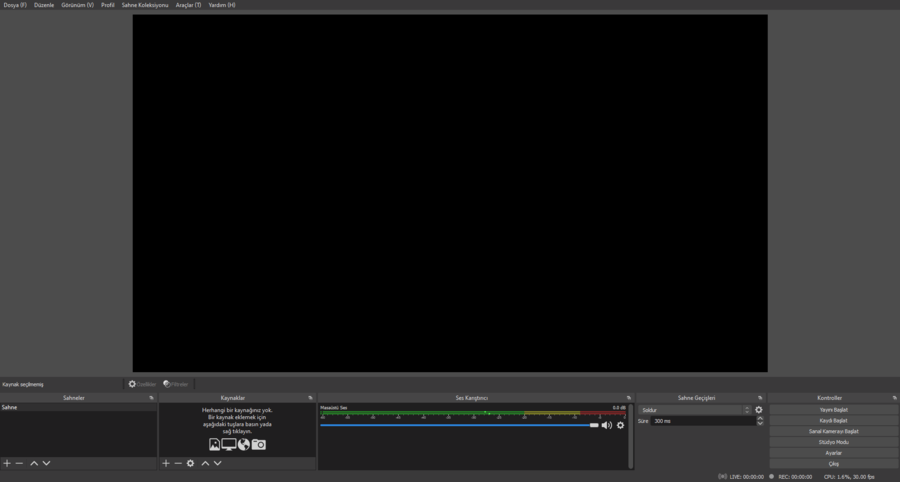The height and width of the screenshot is (482, 900).
Task: Decrease Süre duration with down arrow
Action: click(760, 423)
